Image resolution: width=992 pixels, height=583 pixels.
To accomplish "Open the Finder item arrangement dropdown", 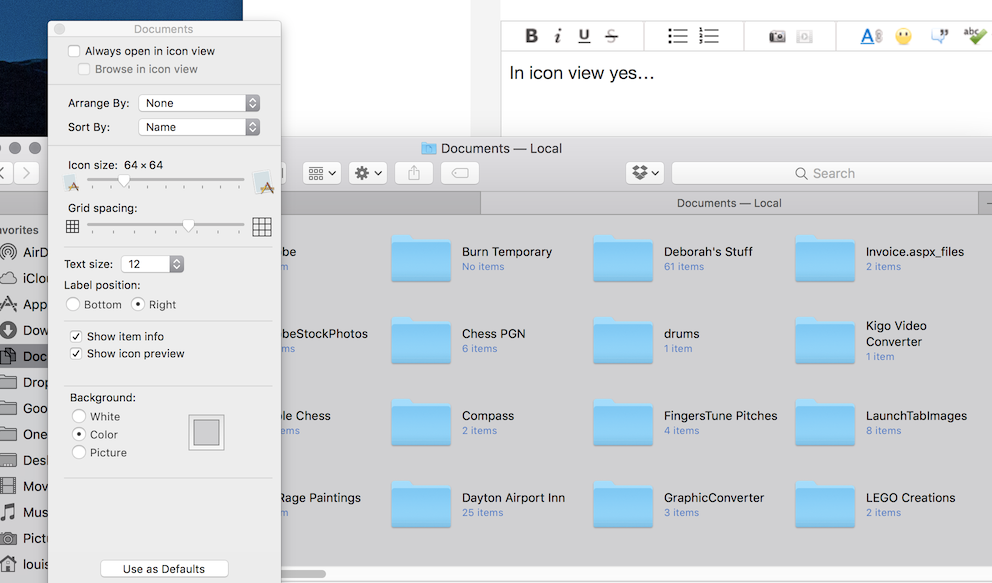I will (322, 173).
